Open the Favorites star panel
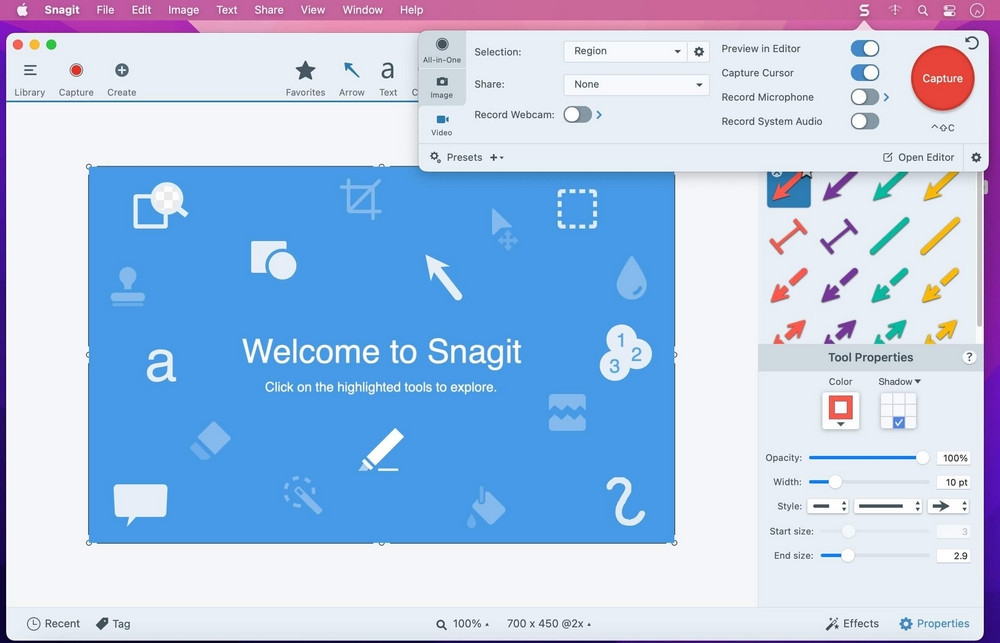Screen dimensions: 1000x643 pyautogui.click(x=305, y=72)
